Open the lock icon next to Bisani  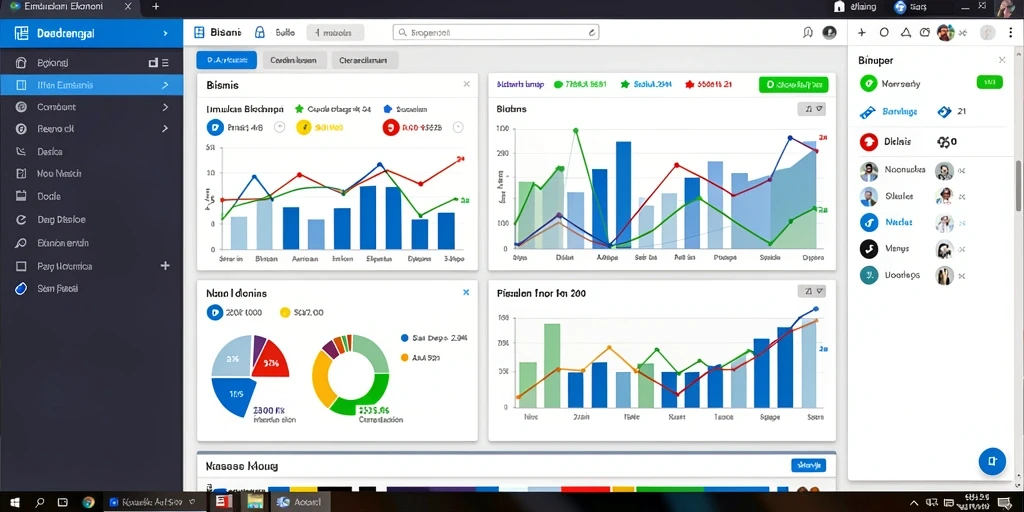(x=259, y=32)
